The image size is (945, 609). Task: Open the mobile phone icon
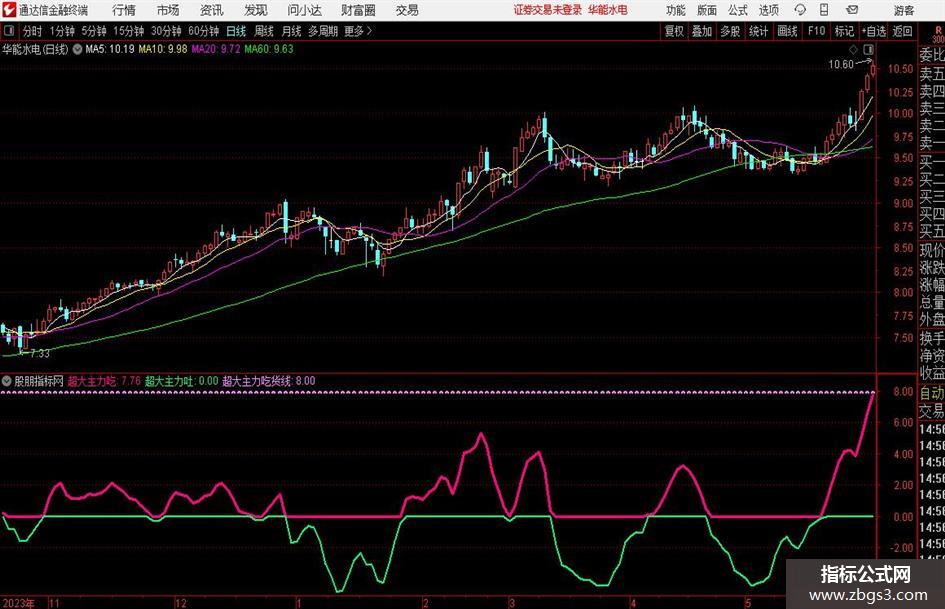(x=824, y=10)
